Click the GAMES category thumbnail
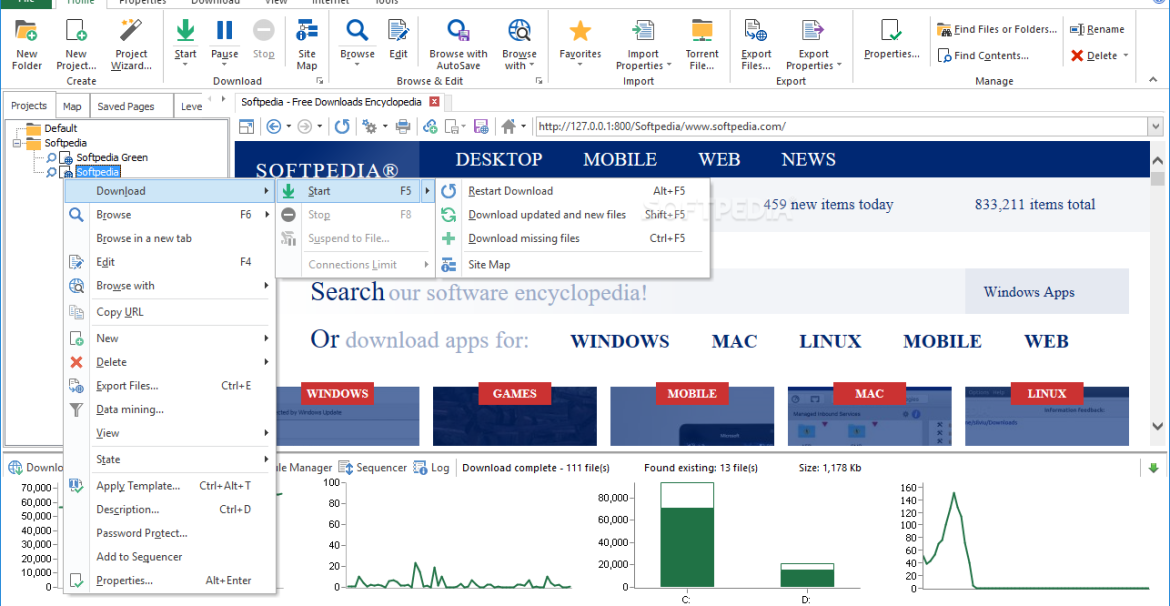 tap(515, 415)
